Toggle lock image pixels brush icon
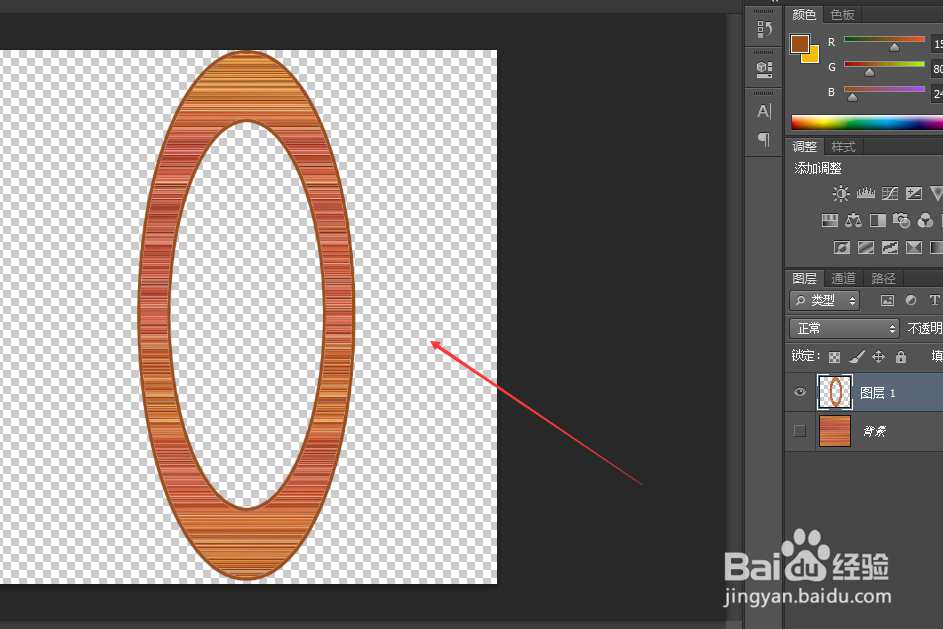The width and height of the screenshot is (943, 629). click(856, 357)
